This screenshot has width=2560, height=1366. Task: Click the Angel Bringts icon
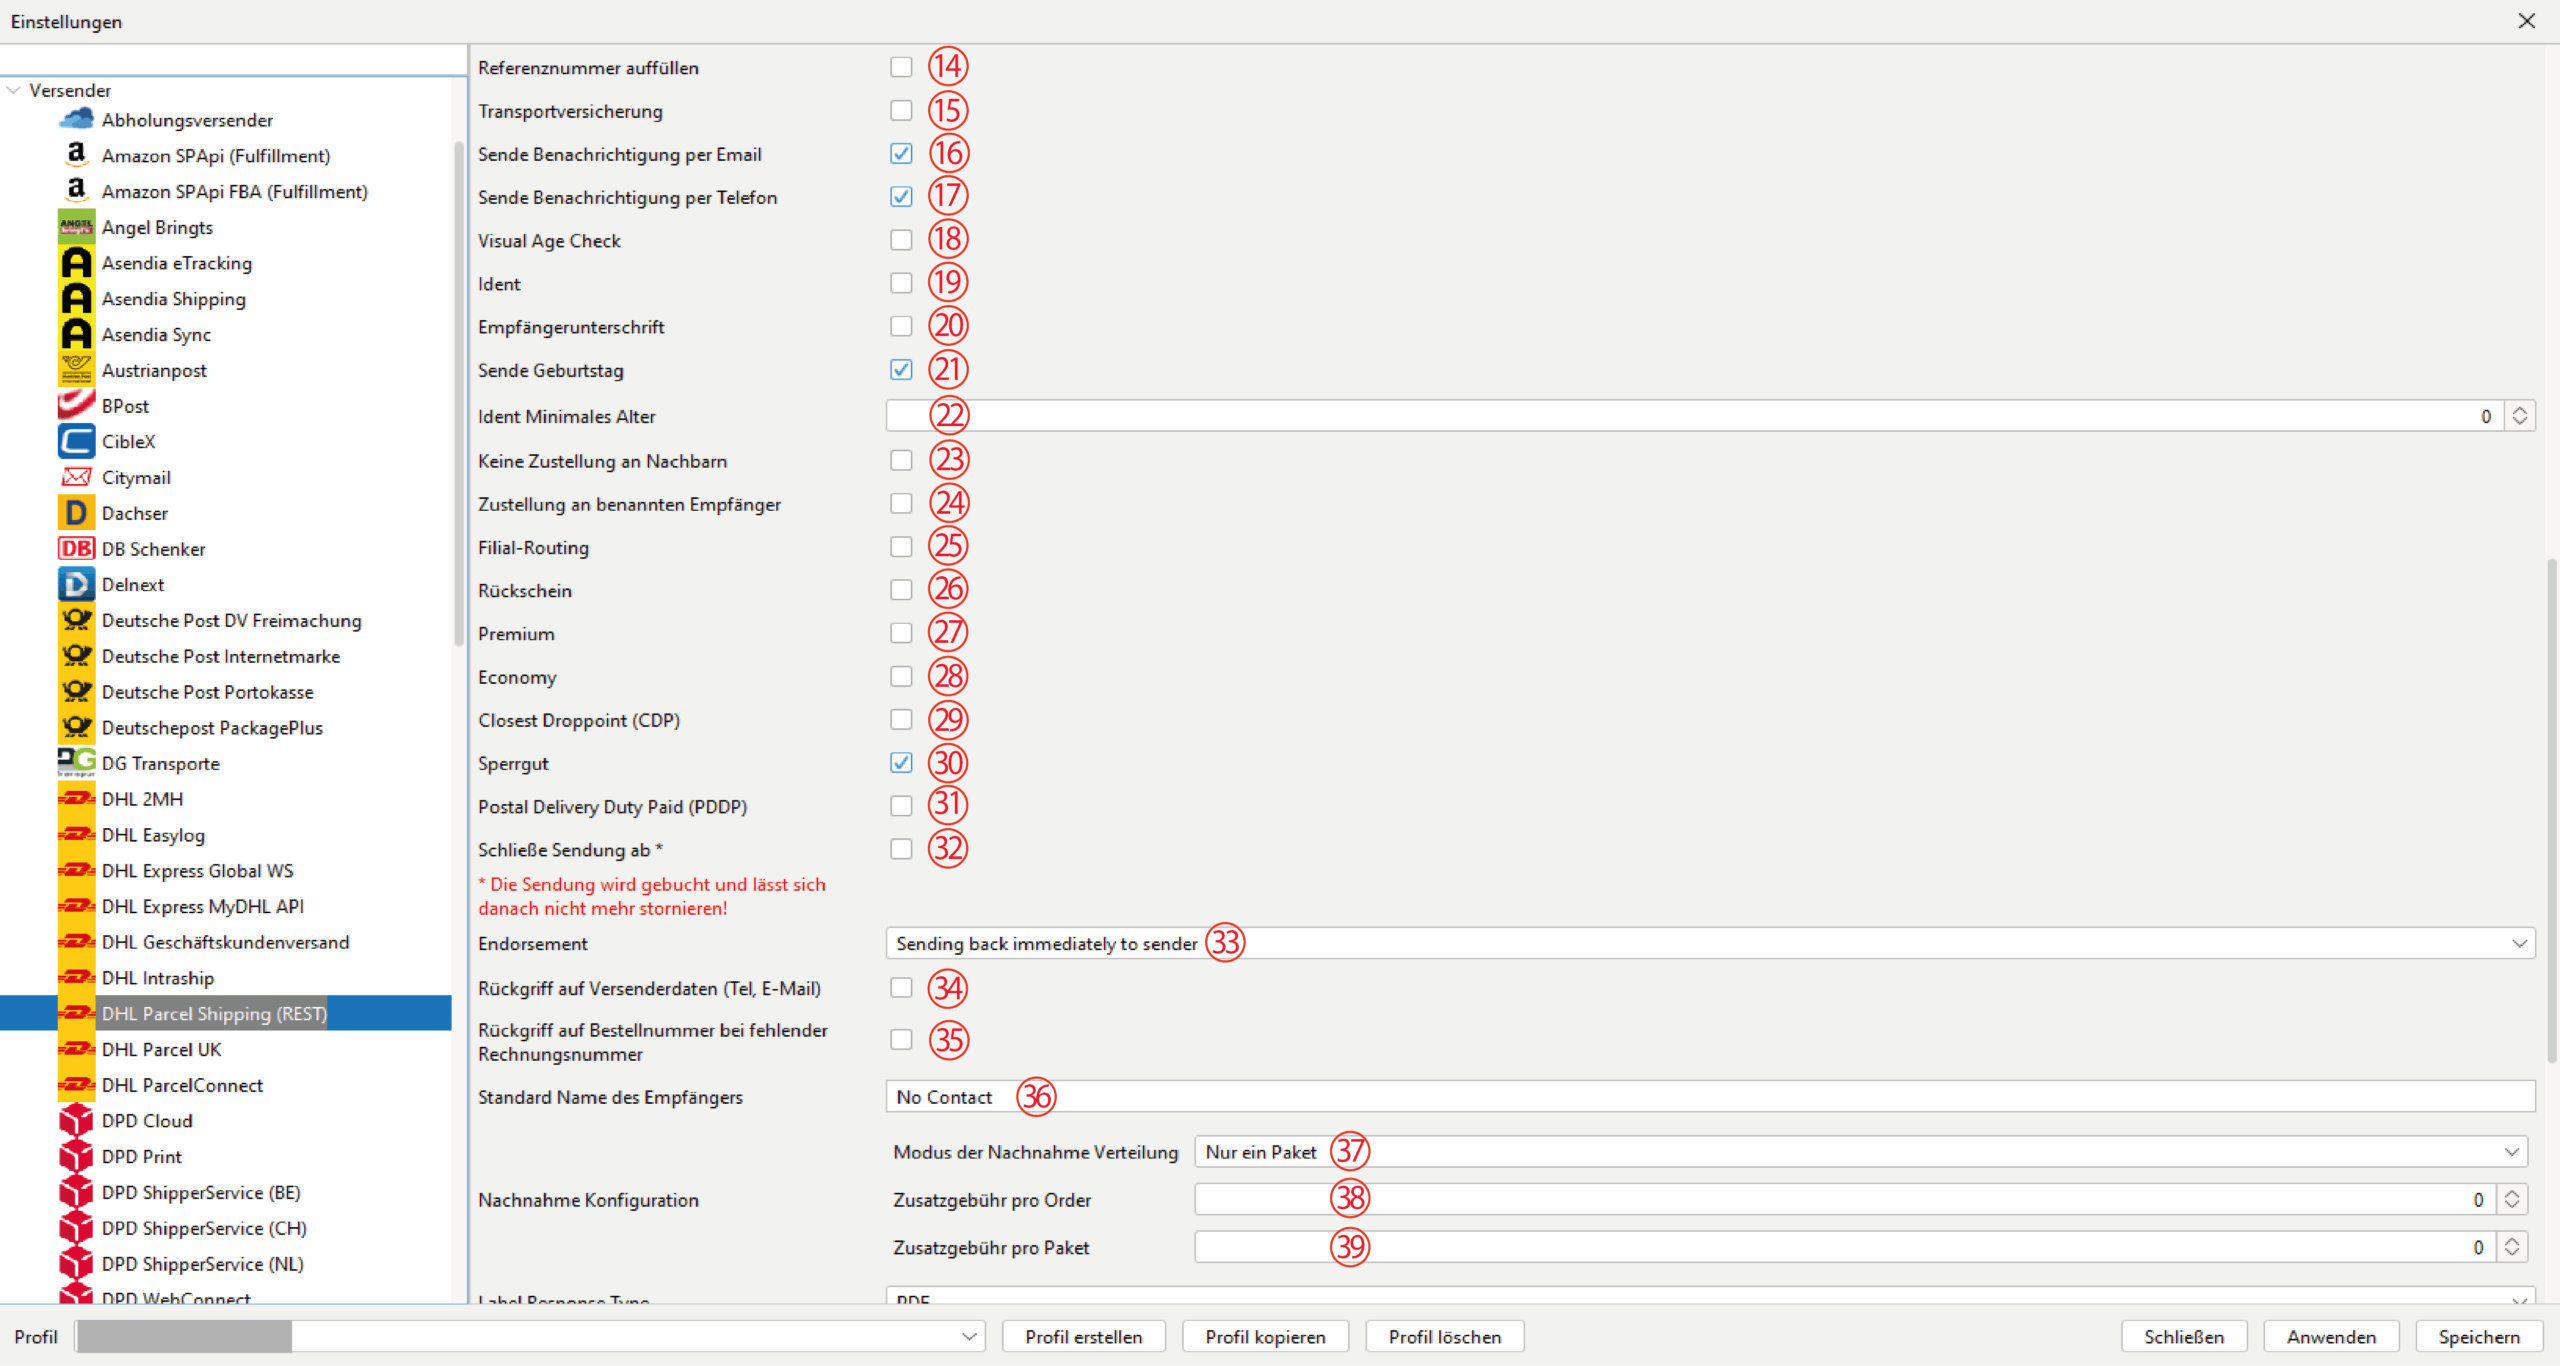coord(76,227)
